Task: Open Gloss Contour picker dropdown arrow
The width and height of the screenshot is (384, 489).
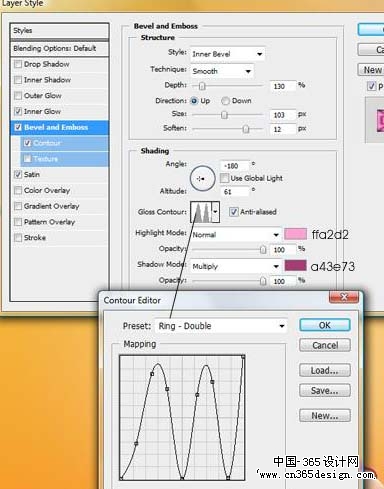Action: (x=216, y=212)
